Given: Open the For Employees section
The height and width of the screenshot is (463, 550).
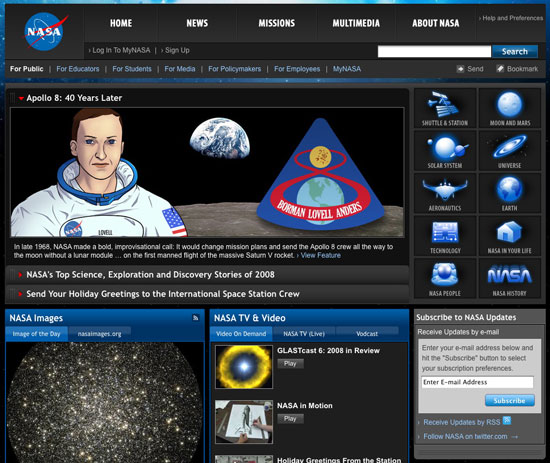Looking at the screenshot, I should 297,69.
